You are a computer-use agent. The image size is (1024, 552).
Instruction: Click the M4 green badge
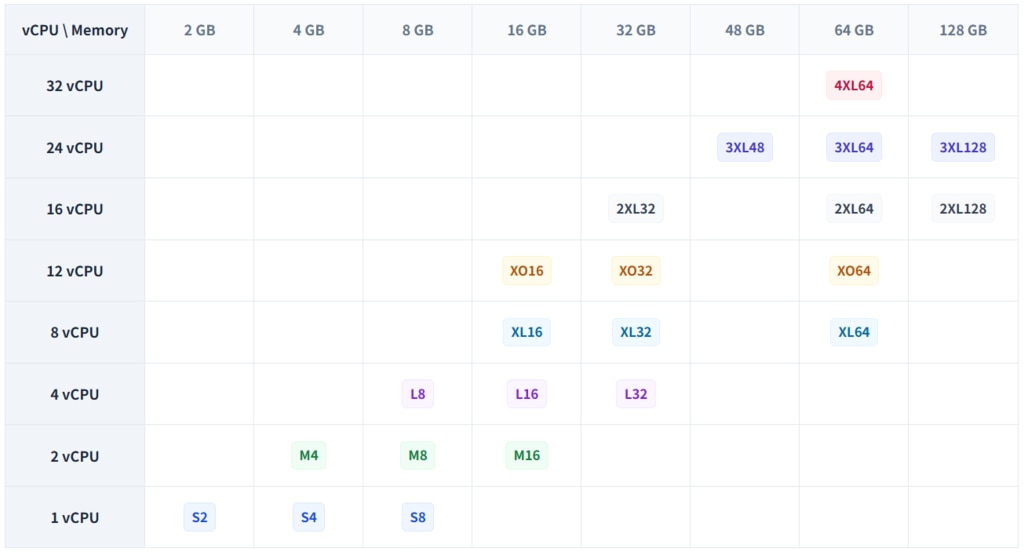[x=308, y=455]
